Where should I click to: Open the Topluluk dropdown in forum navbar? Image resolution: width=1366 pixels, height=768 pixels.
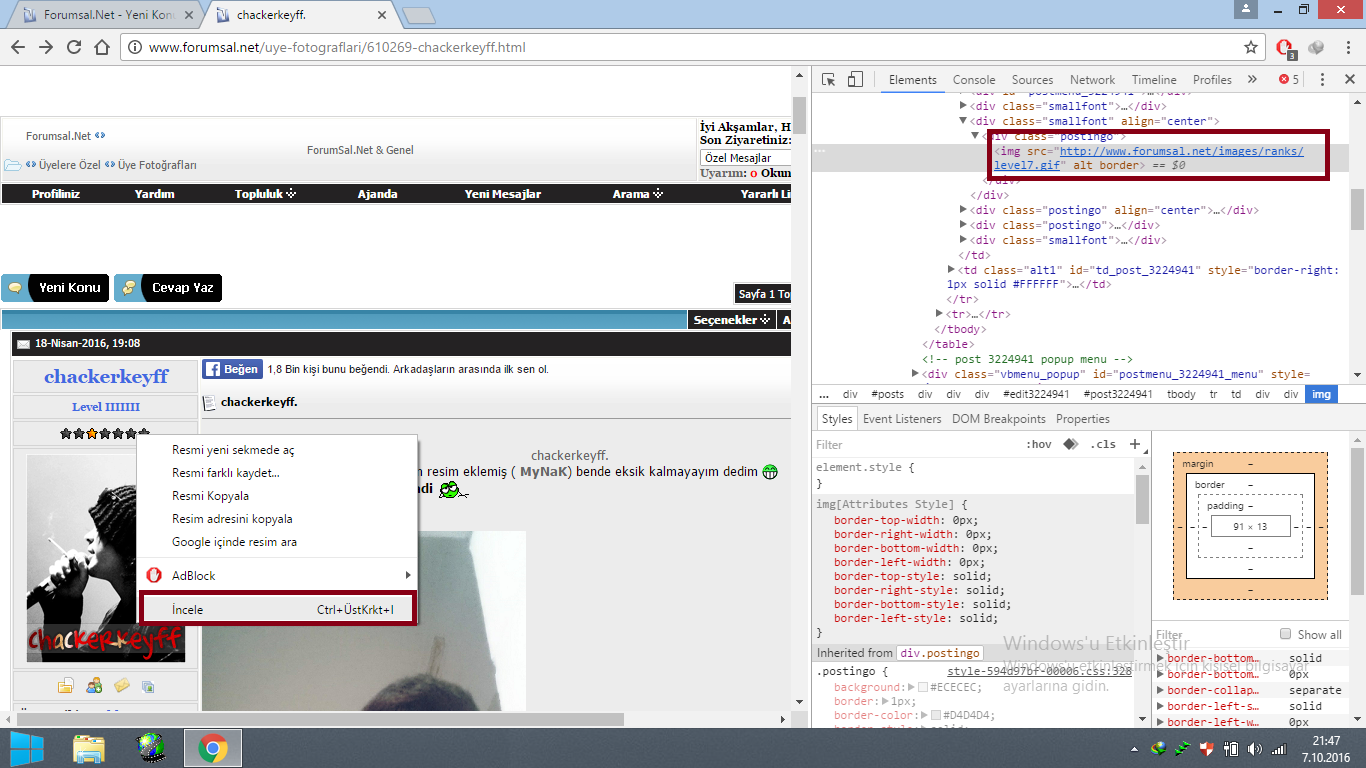click(x=265, y=194)
